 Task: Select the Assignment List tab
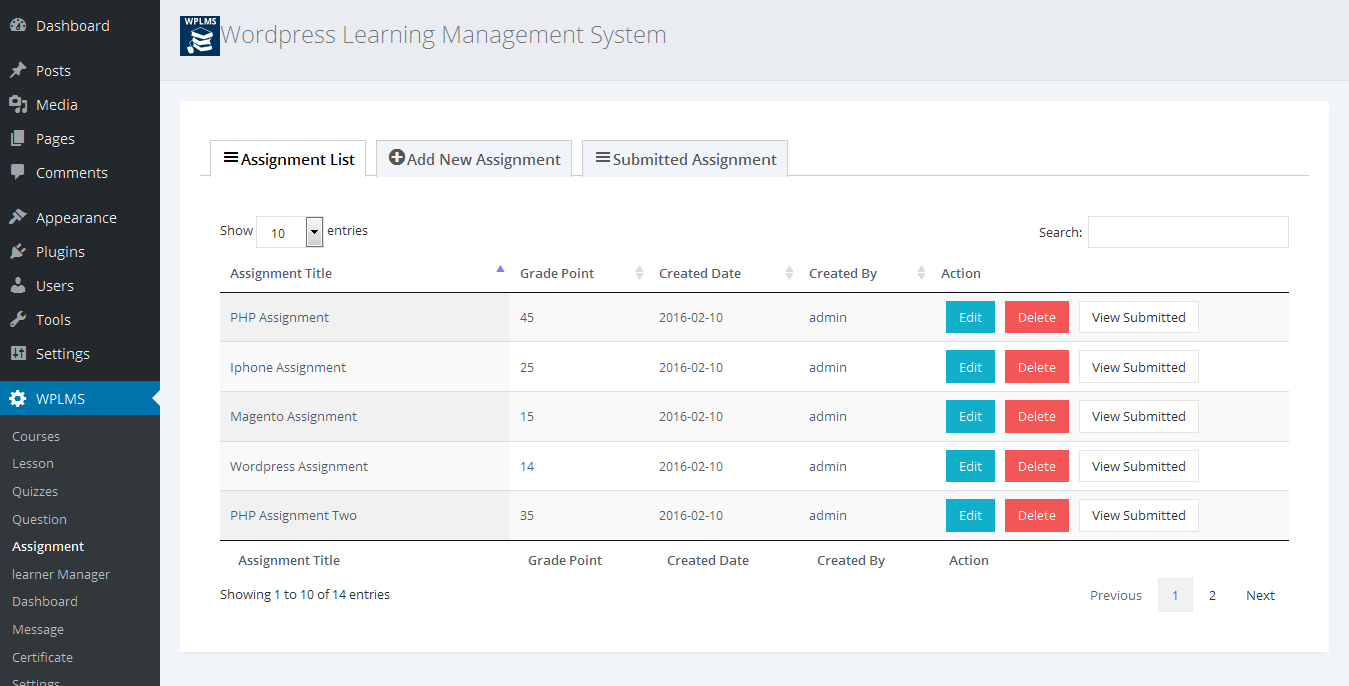(x=288, y=159)
